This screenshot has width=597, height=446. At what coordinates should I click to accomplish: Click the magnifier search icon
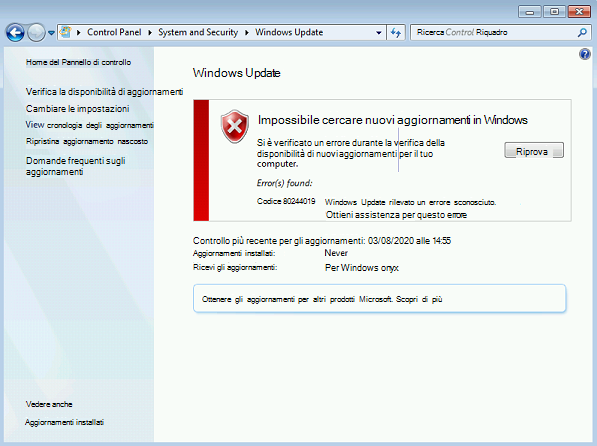pos(582,33)
